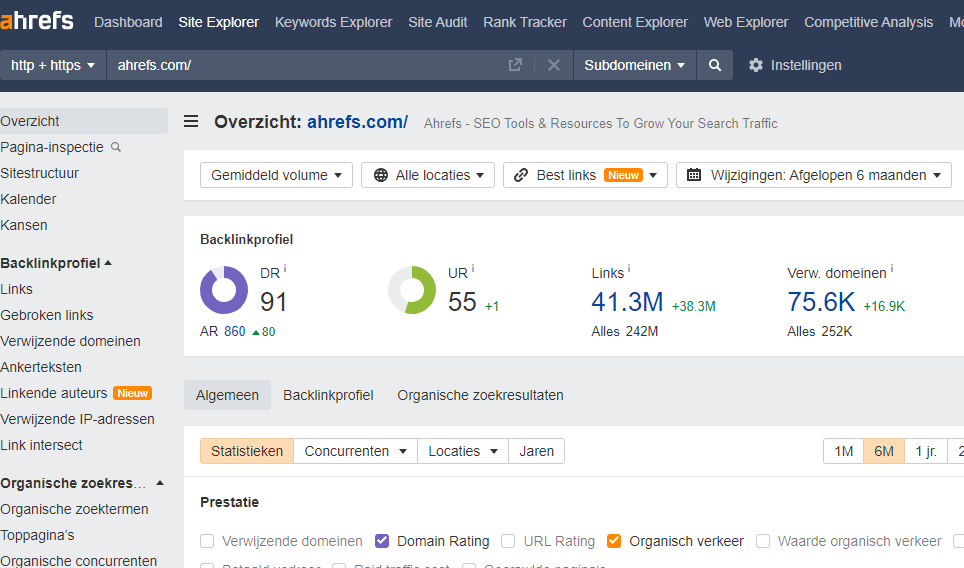Click the chain link icon in Best links
This screenshot has width=964, height=568.
click(x=521, y=175)
